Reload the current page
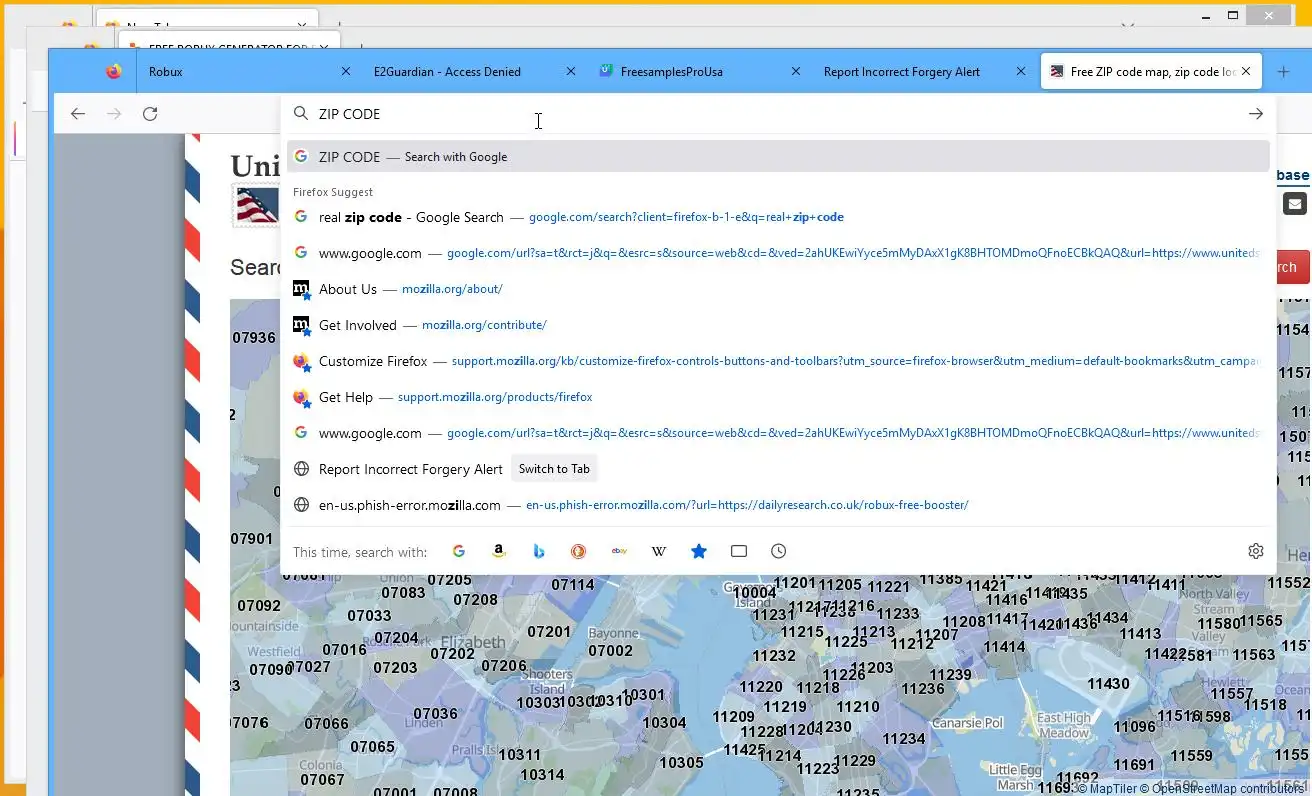The width and height of the screenshot is (1312, 796). click(150, 114)
